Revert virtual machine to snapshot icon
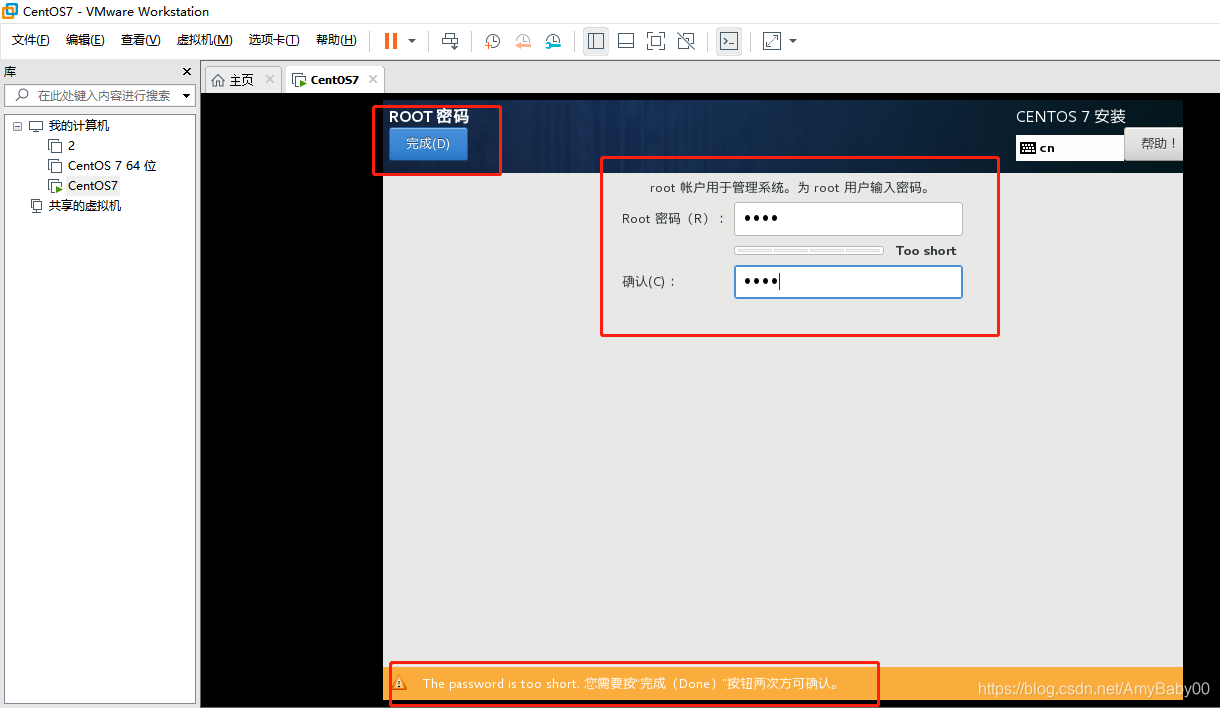 pos(523,41)
